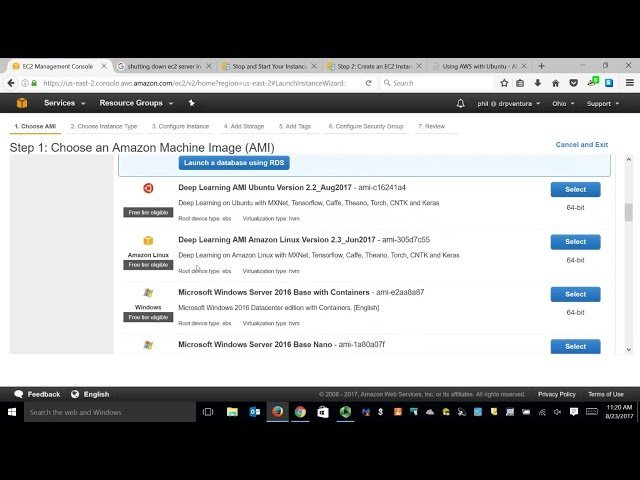Open the Windows Store taskbar icon
Viewport: 640px width, 480px height.
point(323,412)
